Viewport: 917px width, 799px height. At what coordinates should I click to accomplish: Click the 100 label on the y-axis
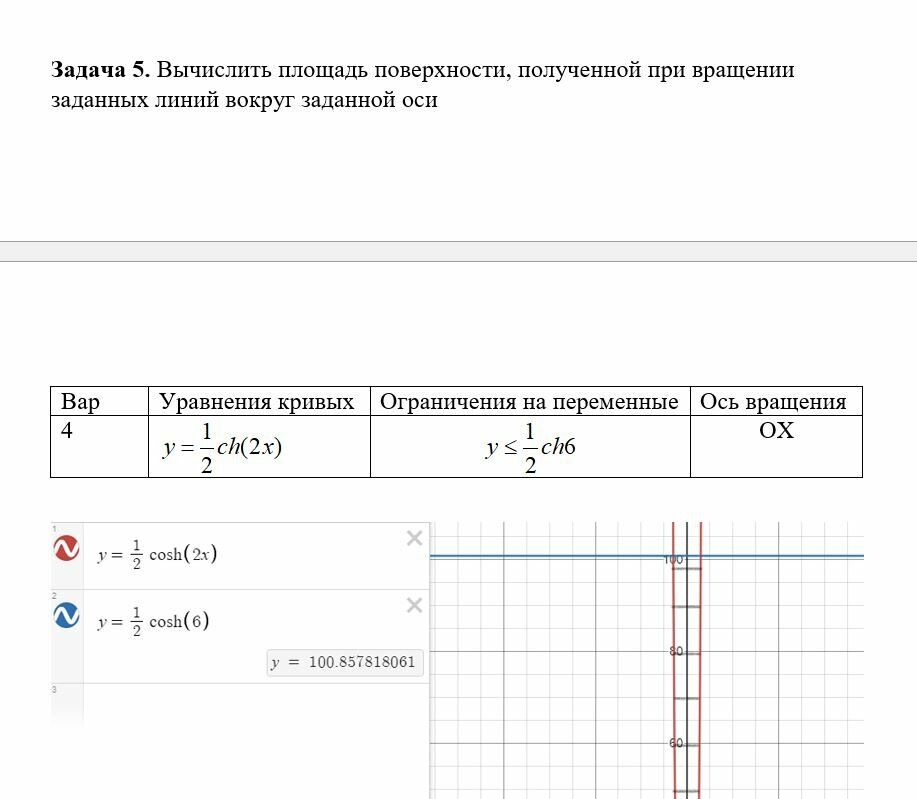point(674,560)
